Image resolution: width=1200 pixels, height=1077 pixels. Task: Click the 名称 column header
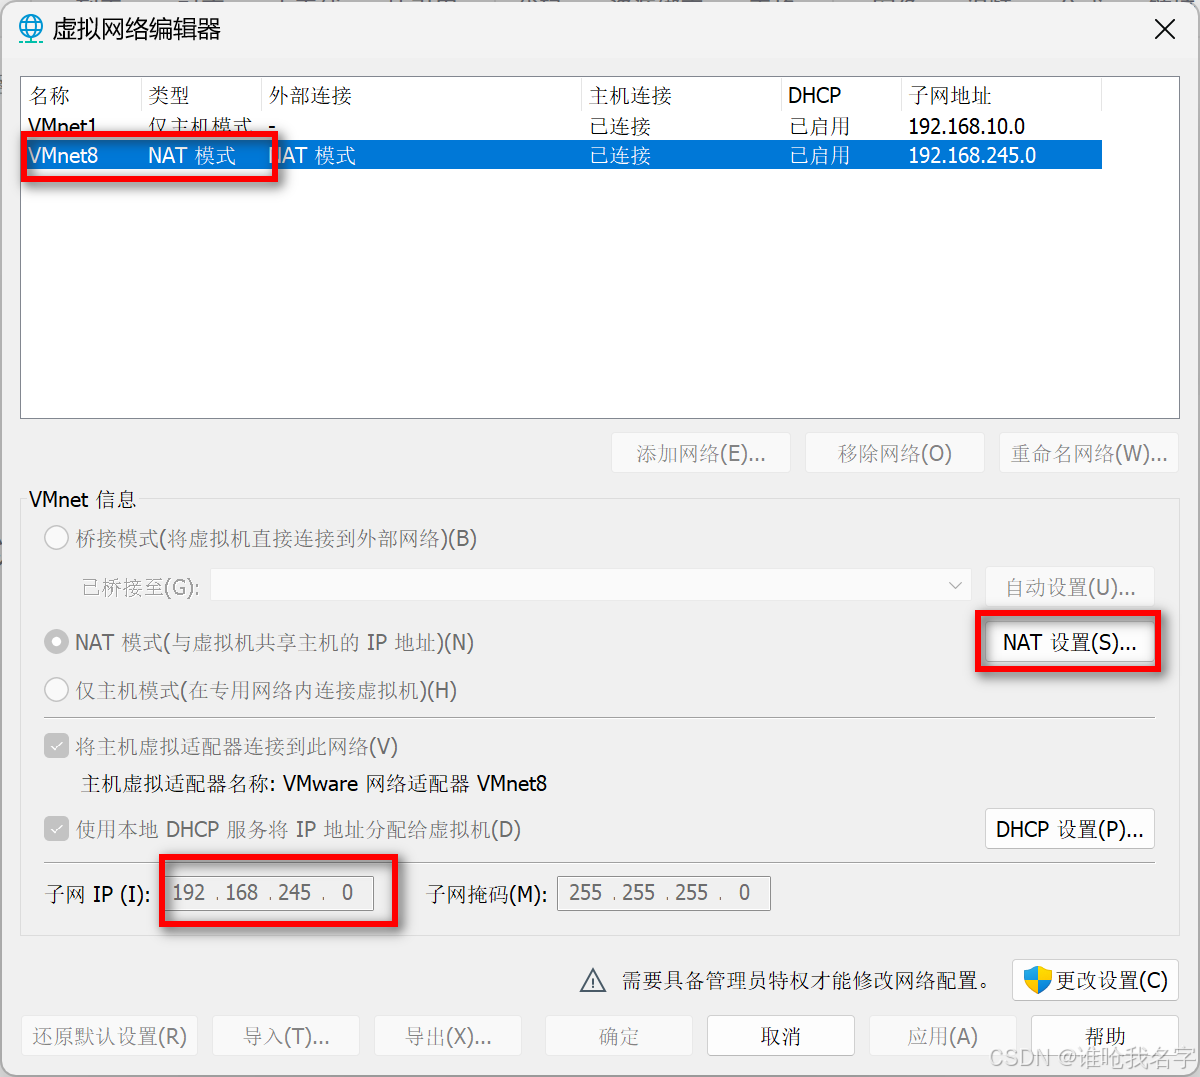pyautogui.click(x=81, y=96)
